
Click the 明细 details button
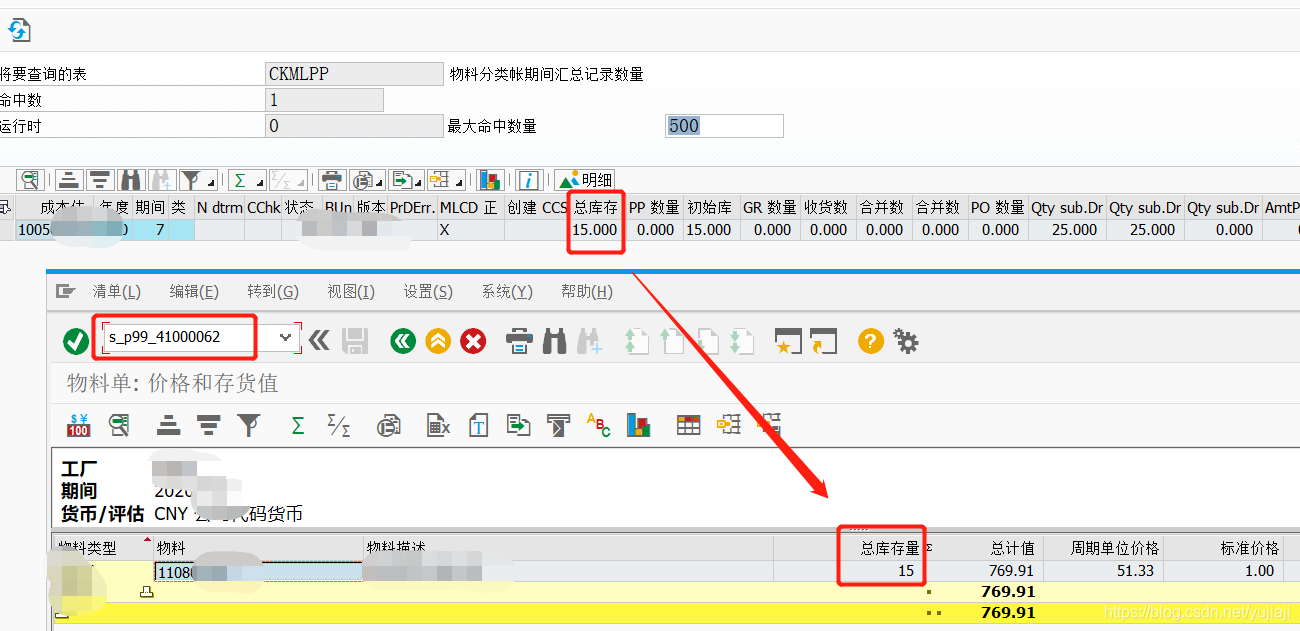point(585,180)
